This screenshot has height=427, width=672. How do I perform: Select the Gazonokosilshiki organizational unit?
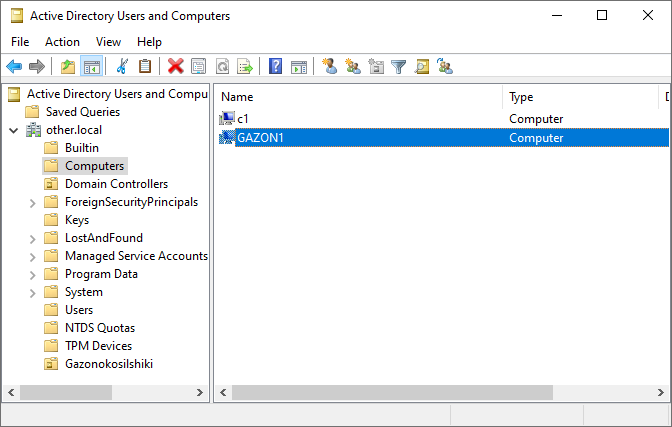pyautogui.click(x=109, y=364)
